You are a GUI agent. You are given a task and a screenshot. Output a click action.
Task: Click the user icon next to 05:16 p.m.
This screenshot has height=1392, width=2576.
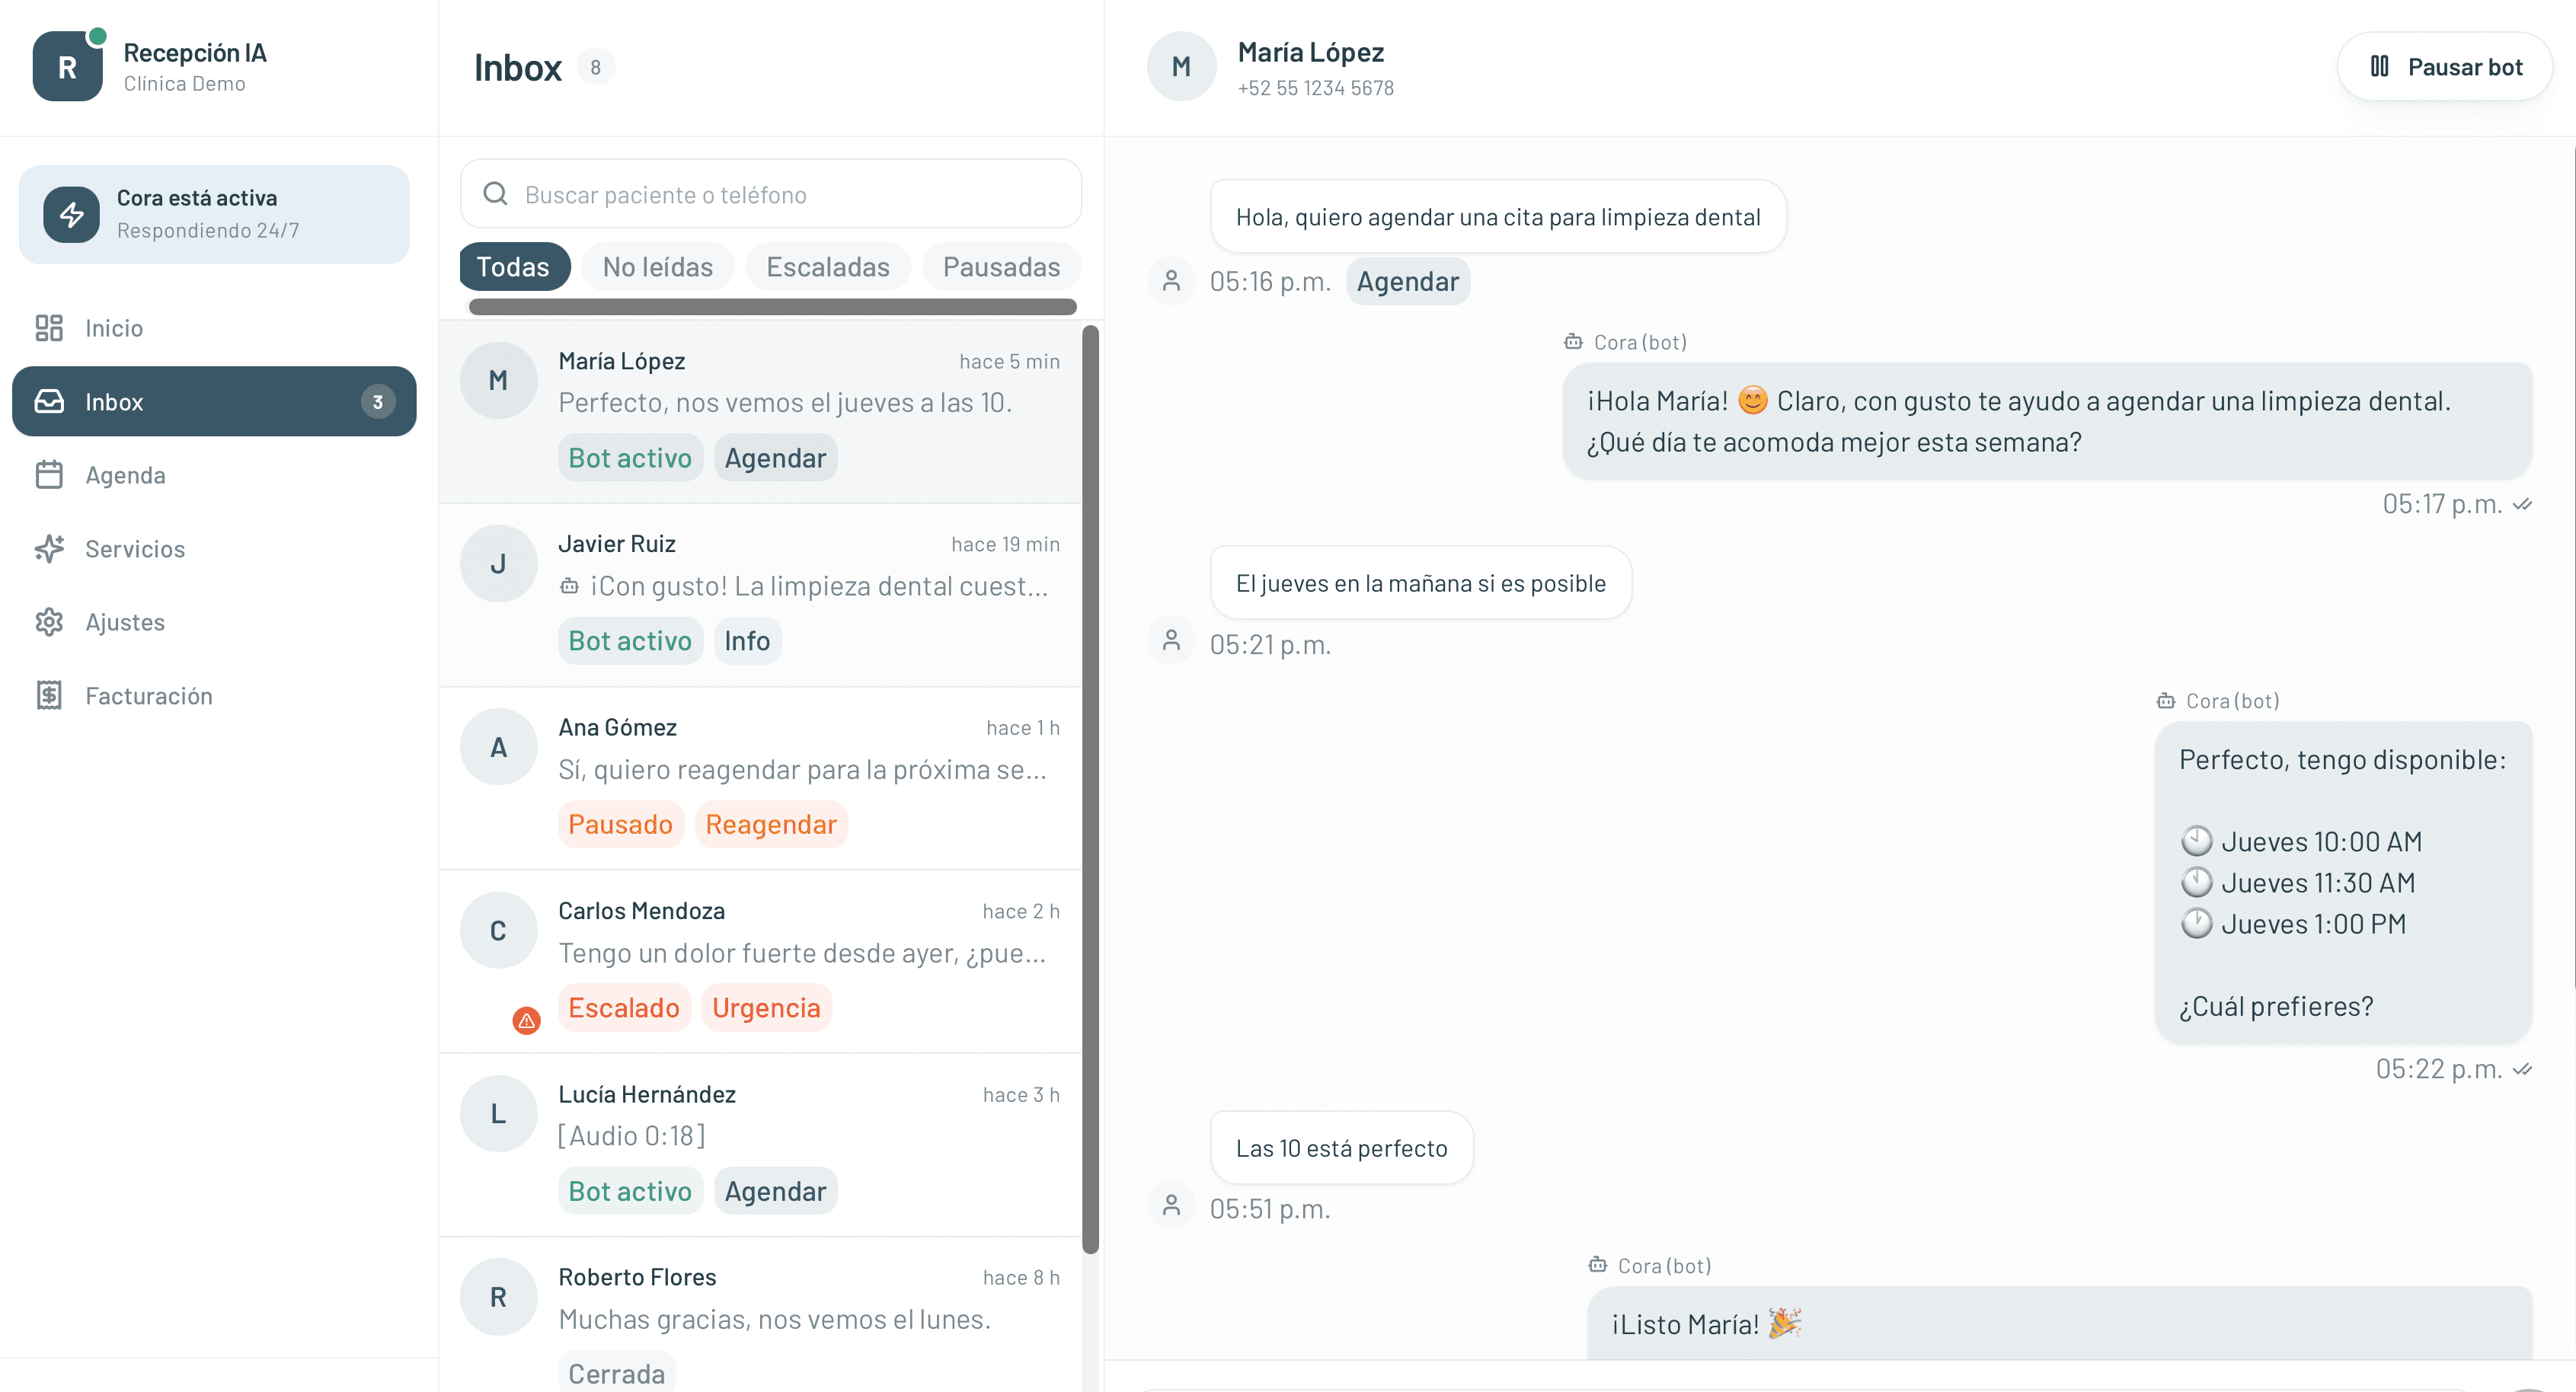pos(1171,281)
